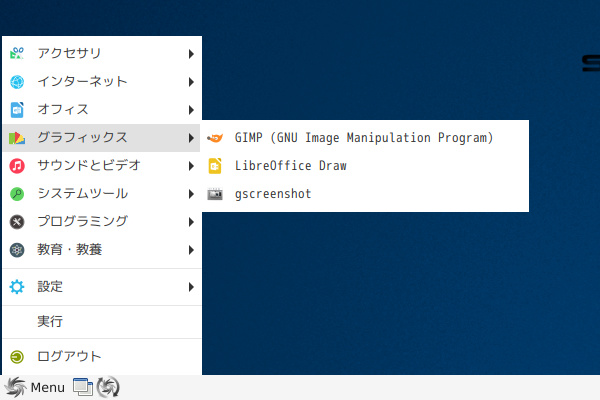The image size is (600, 400).
Task: Launch GIMP (GNU Image Manipulation Program)
Action: 365,138
